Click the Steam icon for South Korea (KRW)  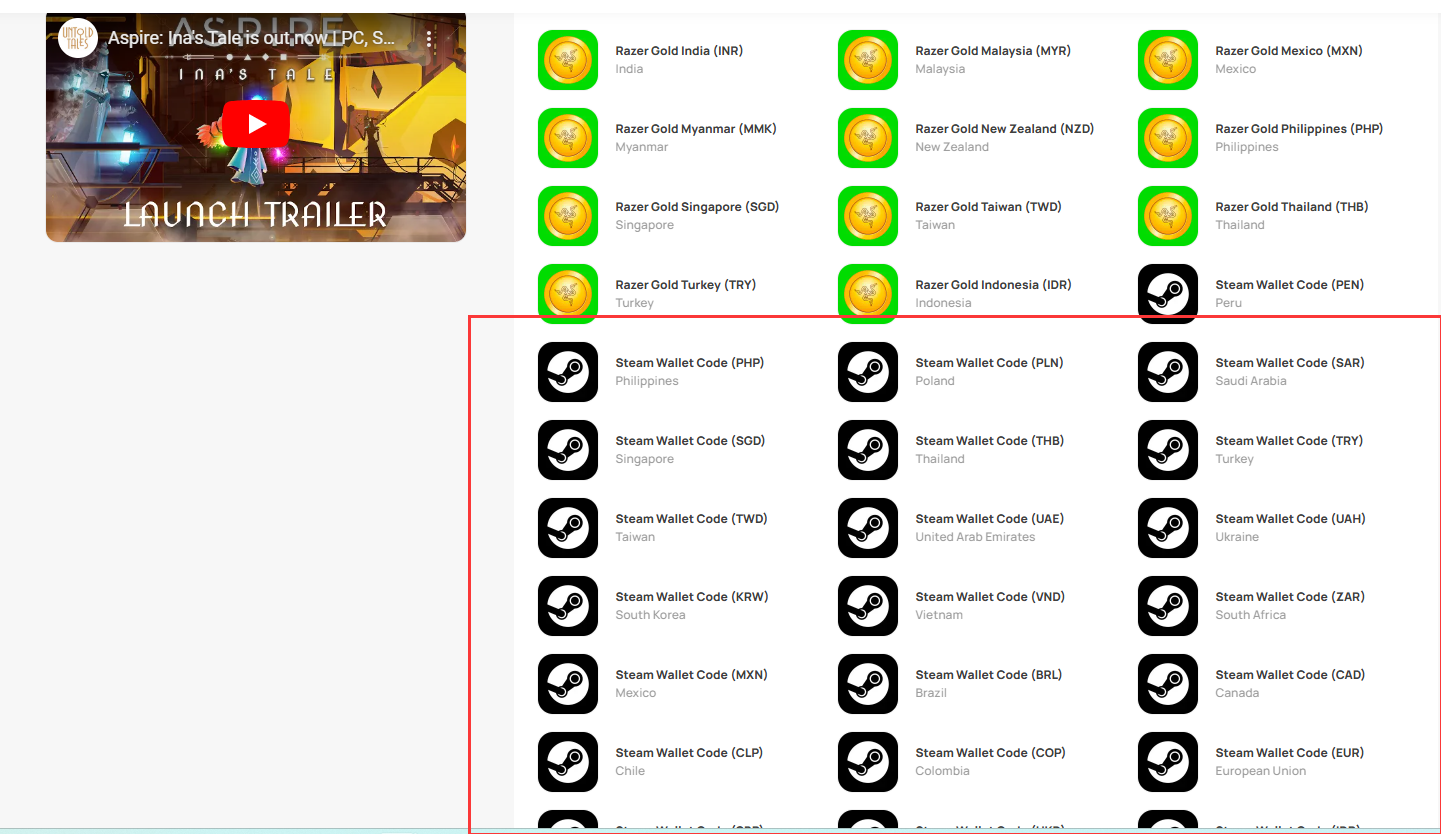tap(568, 606)
